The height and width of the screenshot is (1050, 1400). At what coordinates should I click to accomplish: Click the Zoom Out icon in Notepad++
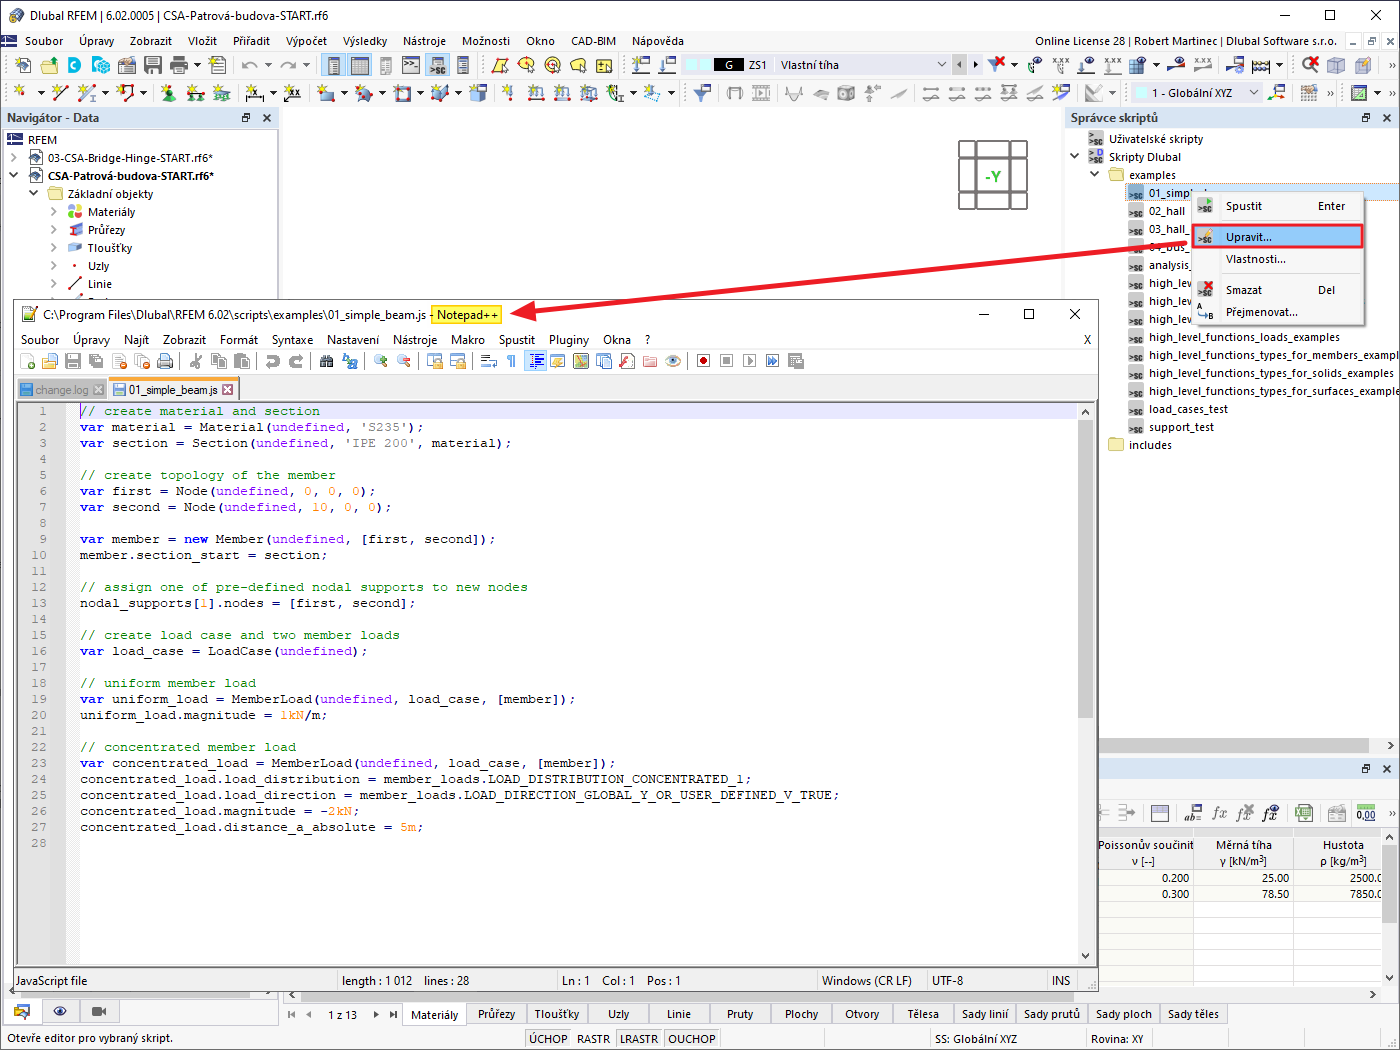coord(404,361)
